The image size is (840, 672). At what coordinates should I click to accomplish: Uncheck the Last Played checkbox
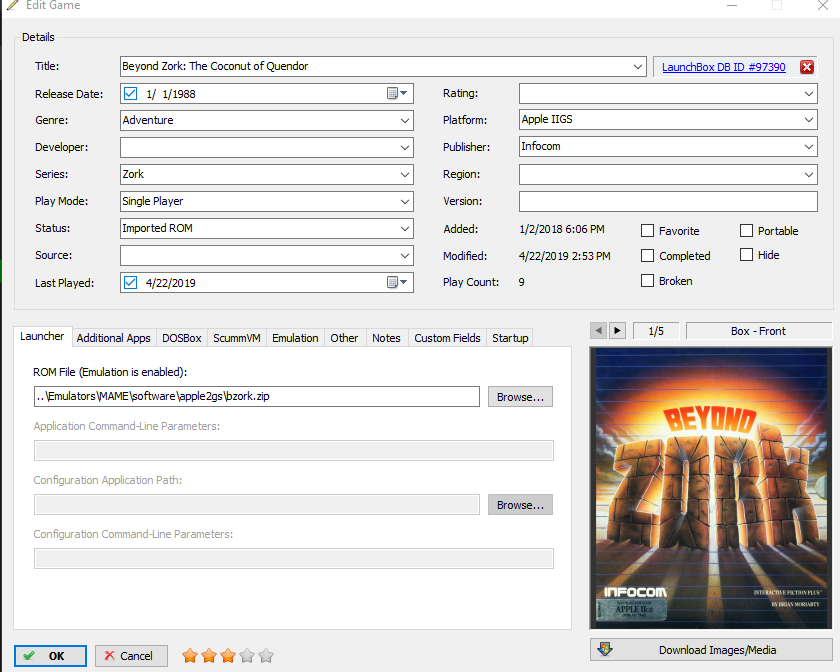pos(130,282)
